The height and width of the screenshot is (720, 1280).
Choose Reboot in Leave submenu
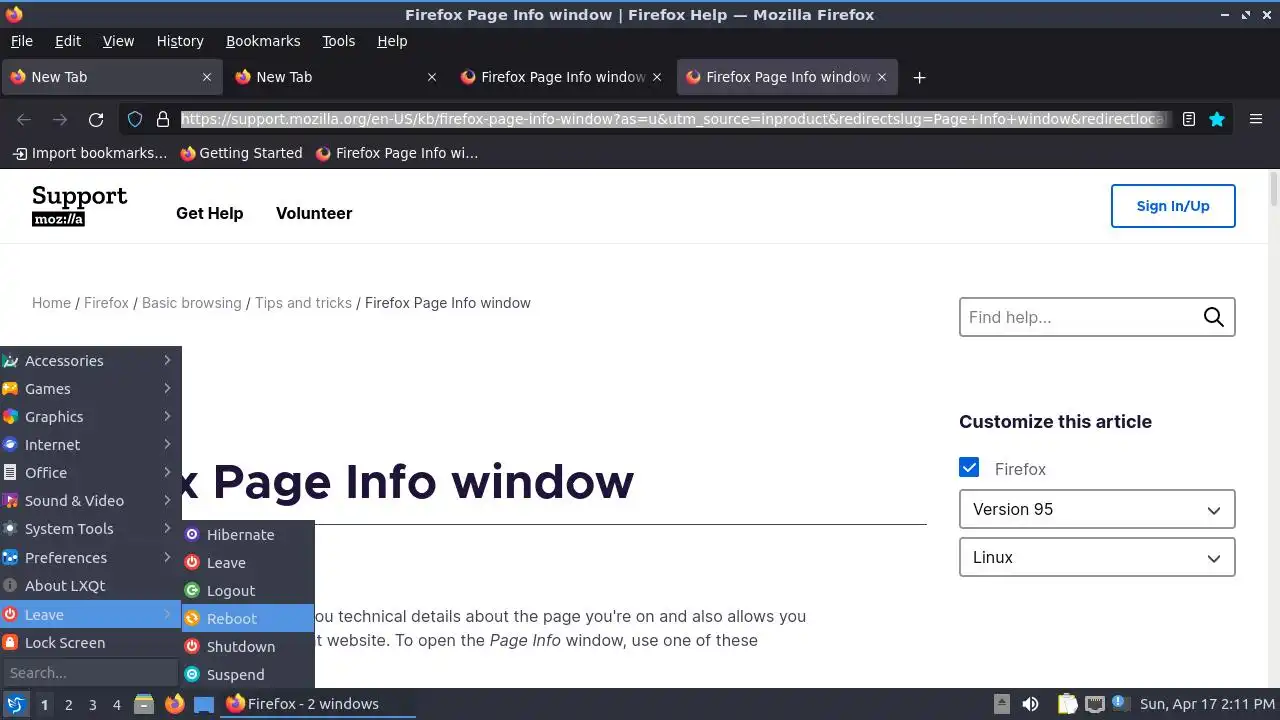pos(248,619)
